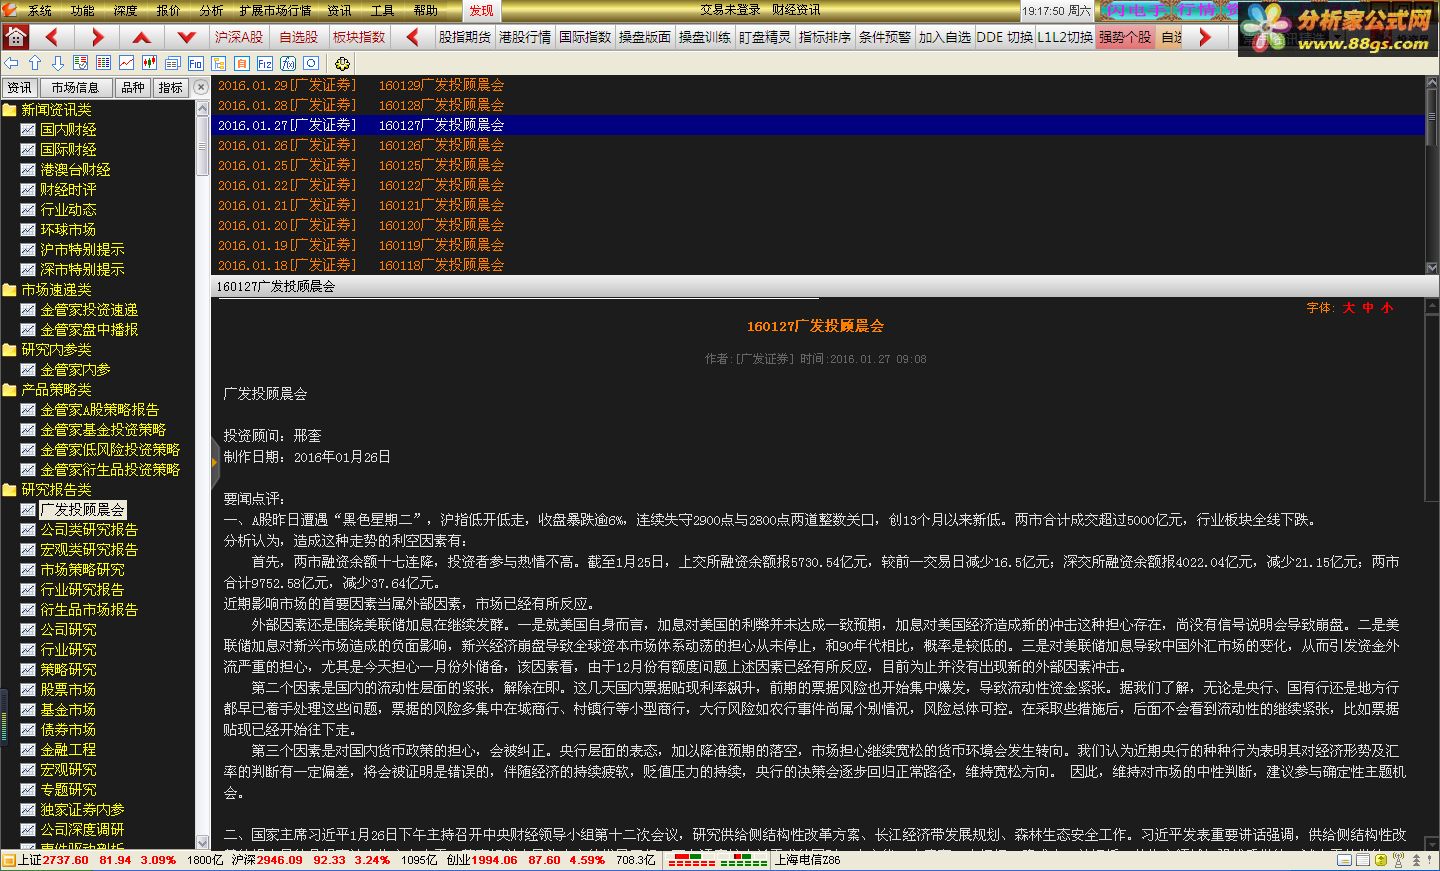Close the left sidebar with X icon
Screen dimensions: 1440x871
point(201,87)
